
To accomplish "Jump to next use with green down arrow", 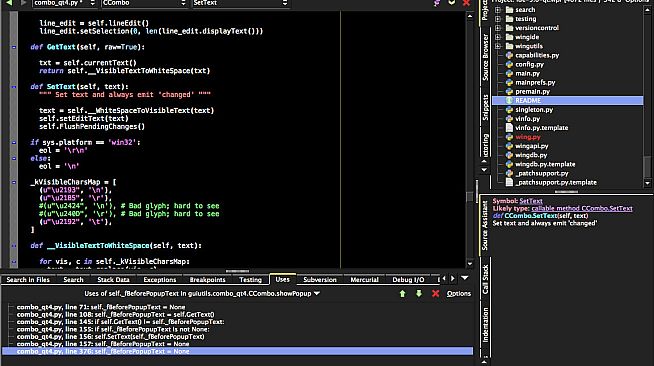I will [x=419, y=293].
